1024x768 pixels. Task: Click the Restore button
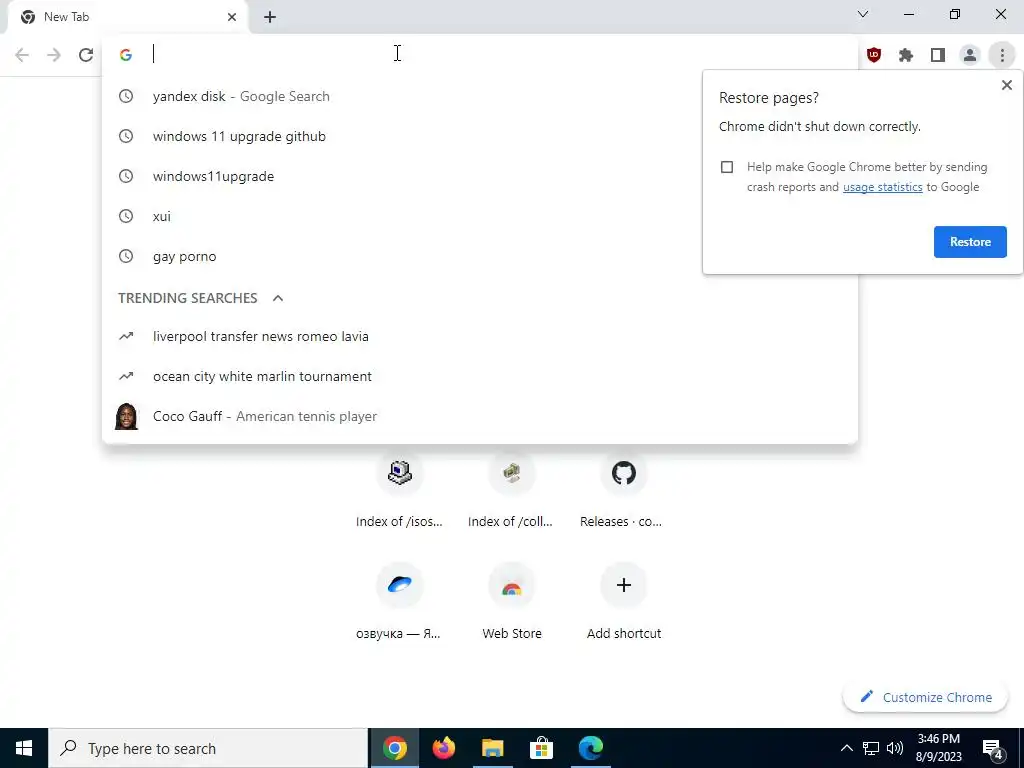click(970, 242)
